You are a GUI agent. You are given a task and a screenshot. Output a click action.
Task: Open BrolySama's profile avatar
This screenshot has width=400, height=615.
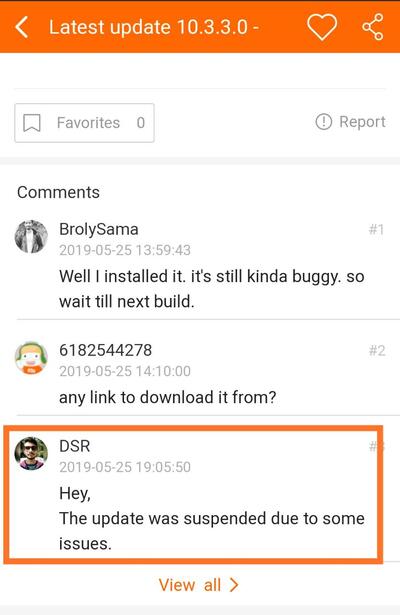click(x=31, y=237)
